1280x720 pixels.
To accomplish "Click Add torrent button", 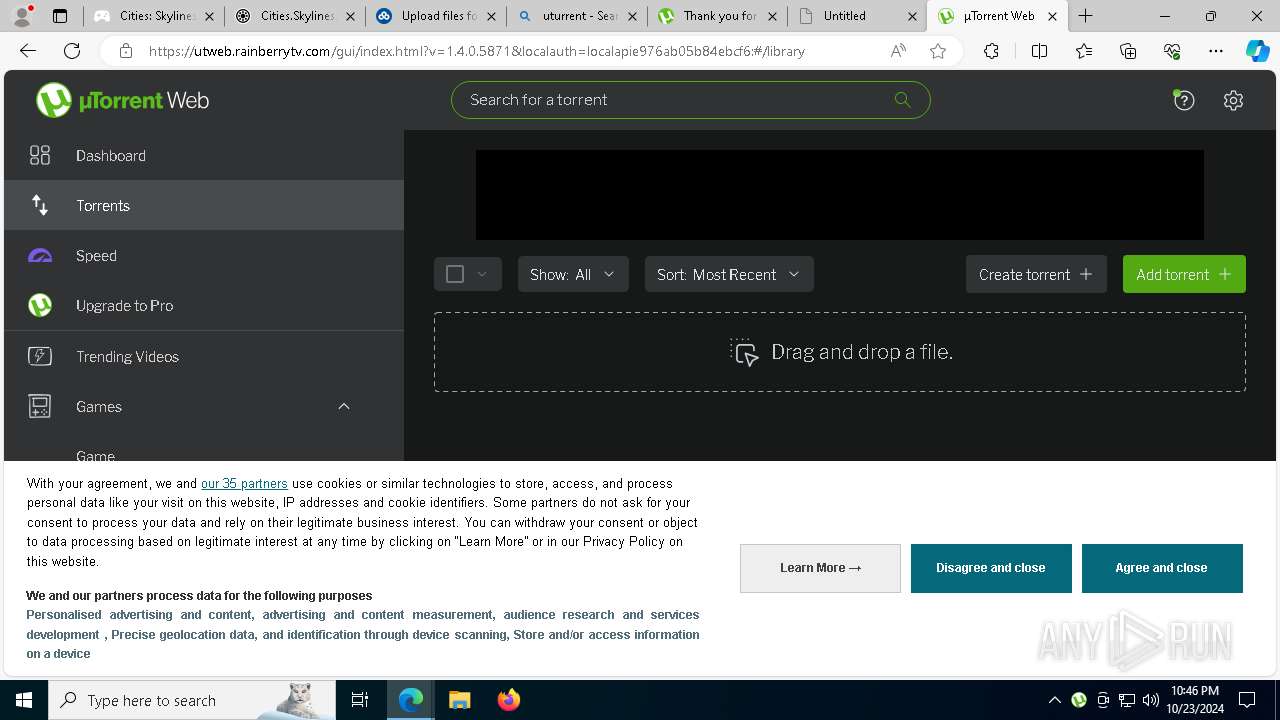I will (1184, 274).
